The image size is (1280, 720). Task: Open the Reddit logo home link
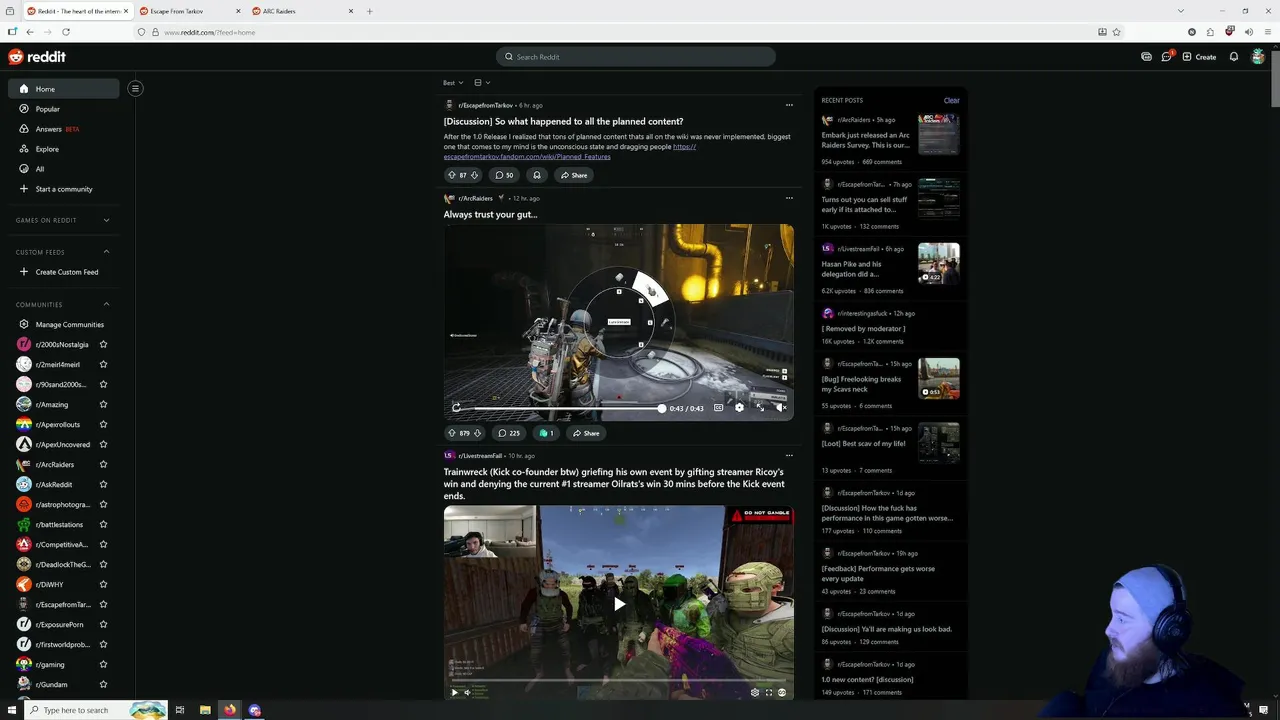[x=37, y=57]
